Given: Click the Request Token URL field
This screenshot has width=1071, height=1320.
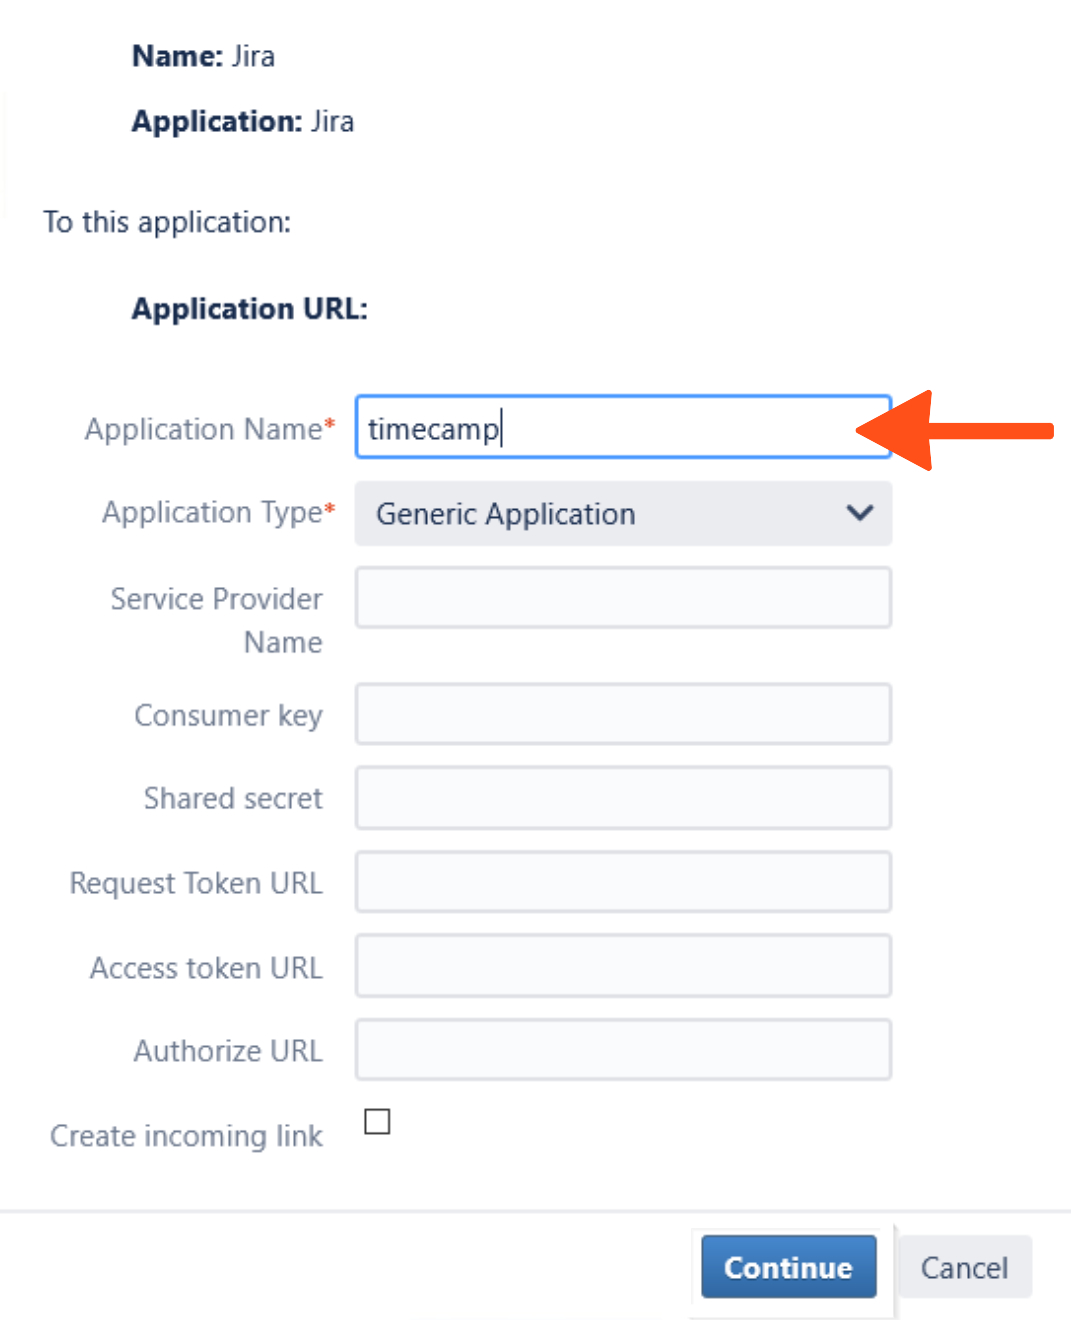Looking at the screenshot, I should pos(622,882).
